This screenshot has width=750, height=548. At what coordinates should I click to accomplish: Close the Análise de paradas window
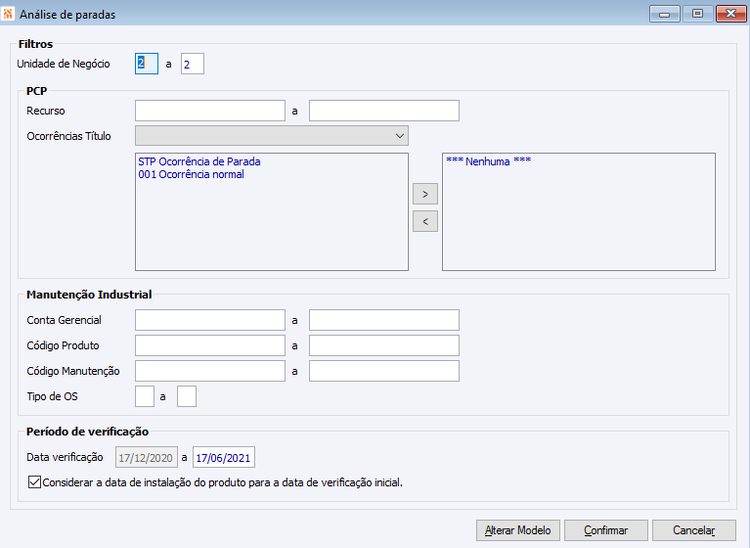731,14
